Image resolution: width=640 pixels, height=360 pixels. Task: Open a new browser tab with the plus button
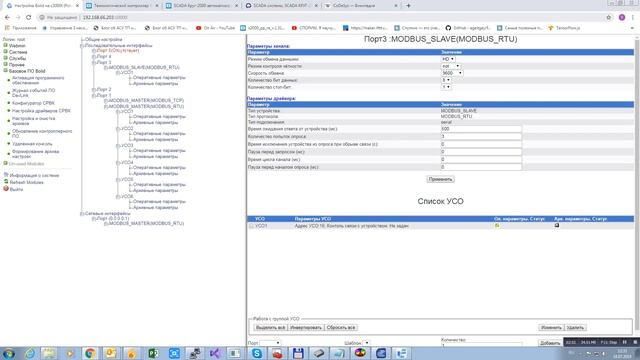pyautogui.click(x=408, y=6)
